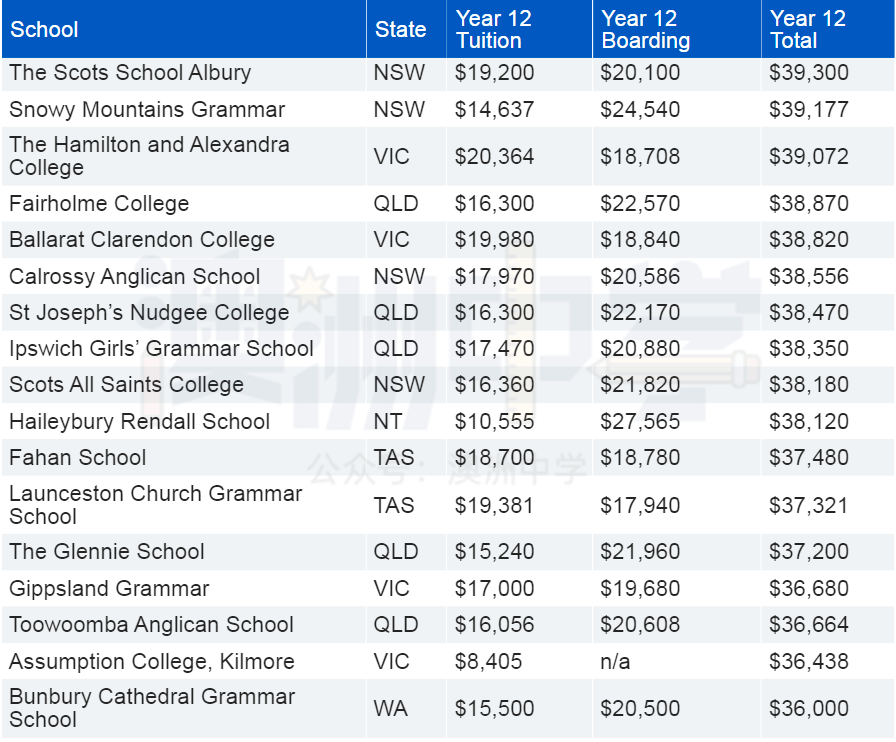This screenshot has width=896, height=742.
Task: Click Fairholme College total $38,870
Action: pyautogui.click(x=808, y=204)
